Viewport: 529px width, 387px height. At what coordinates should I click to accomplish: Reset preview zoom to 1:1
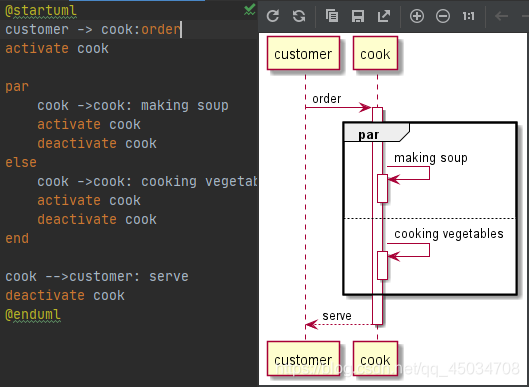tap(468, 16)
